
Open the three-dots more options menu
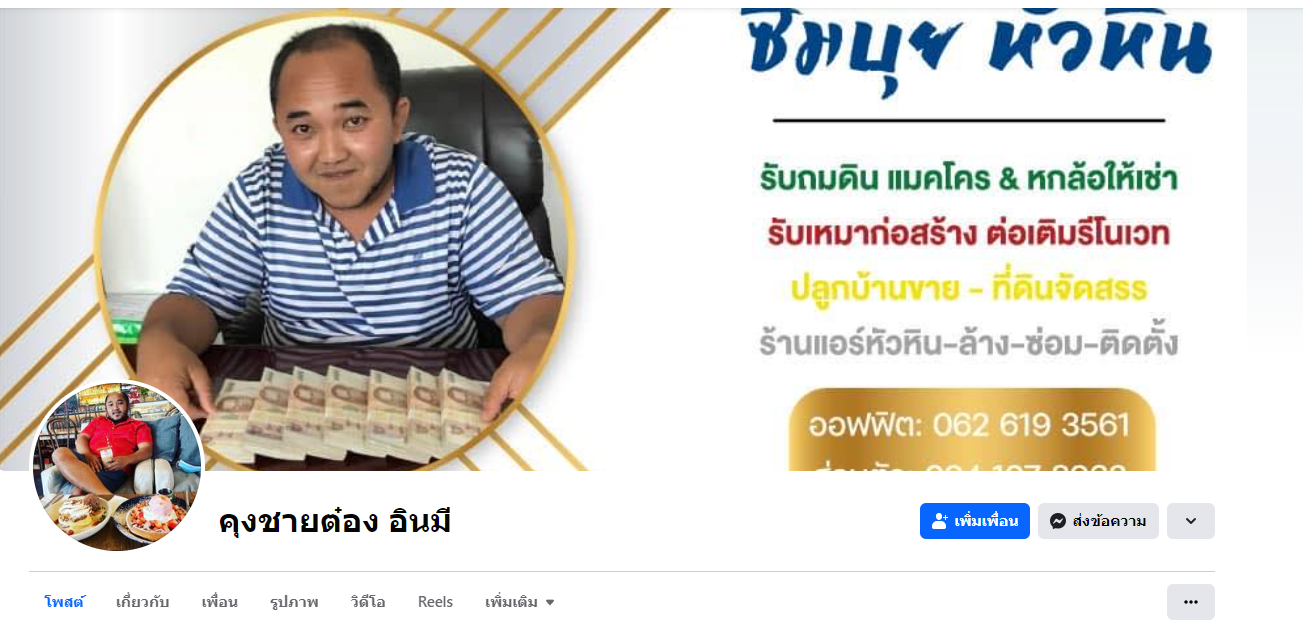1190,602
